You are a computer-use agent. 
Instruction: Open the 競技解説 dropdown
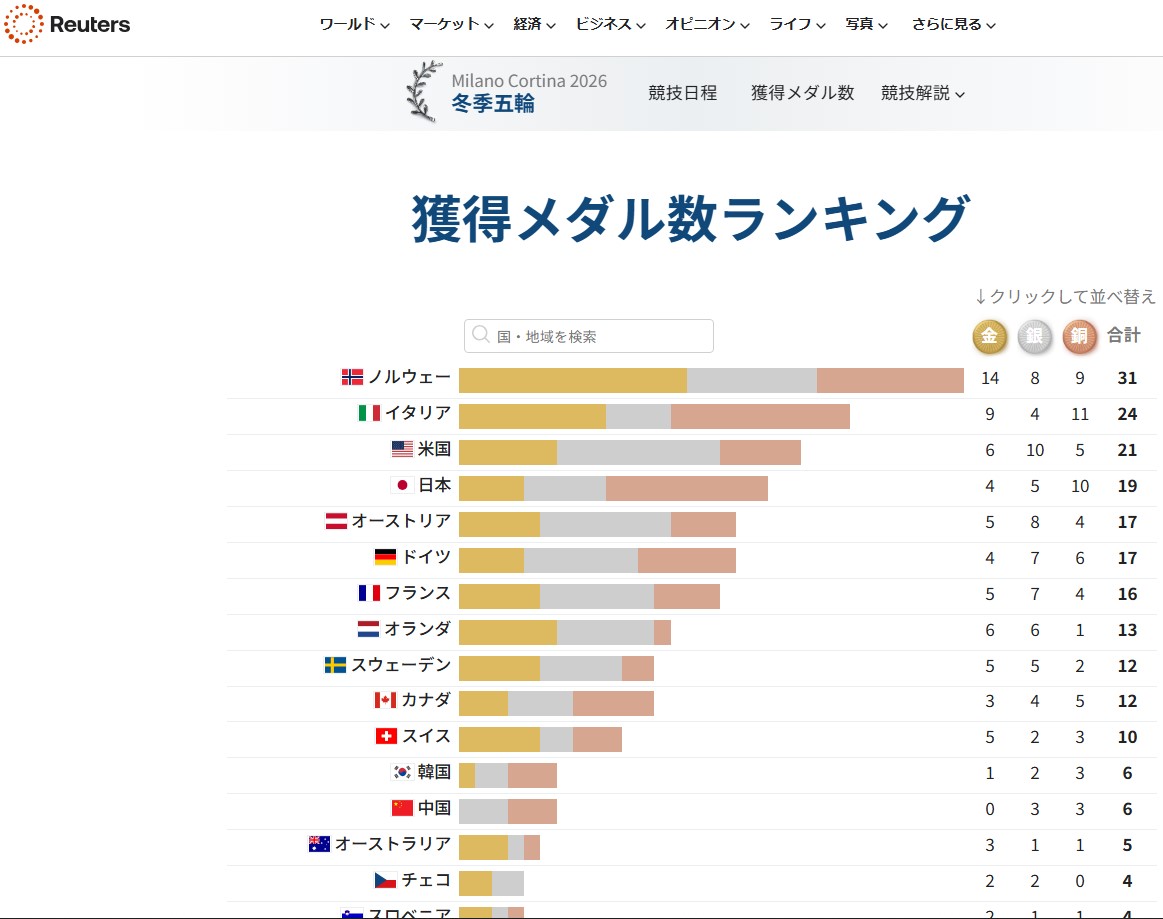(922, 93)
